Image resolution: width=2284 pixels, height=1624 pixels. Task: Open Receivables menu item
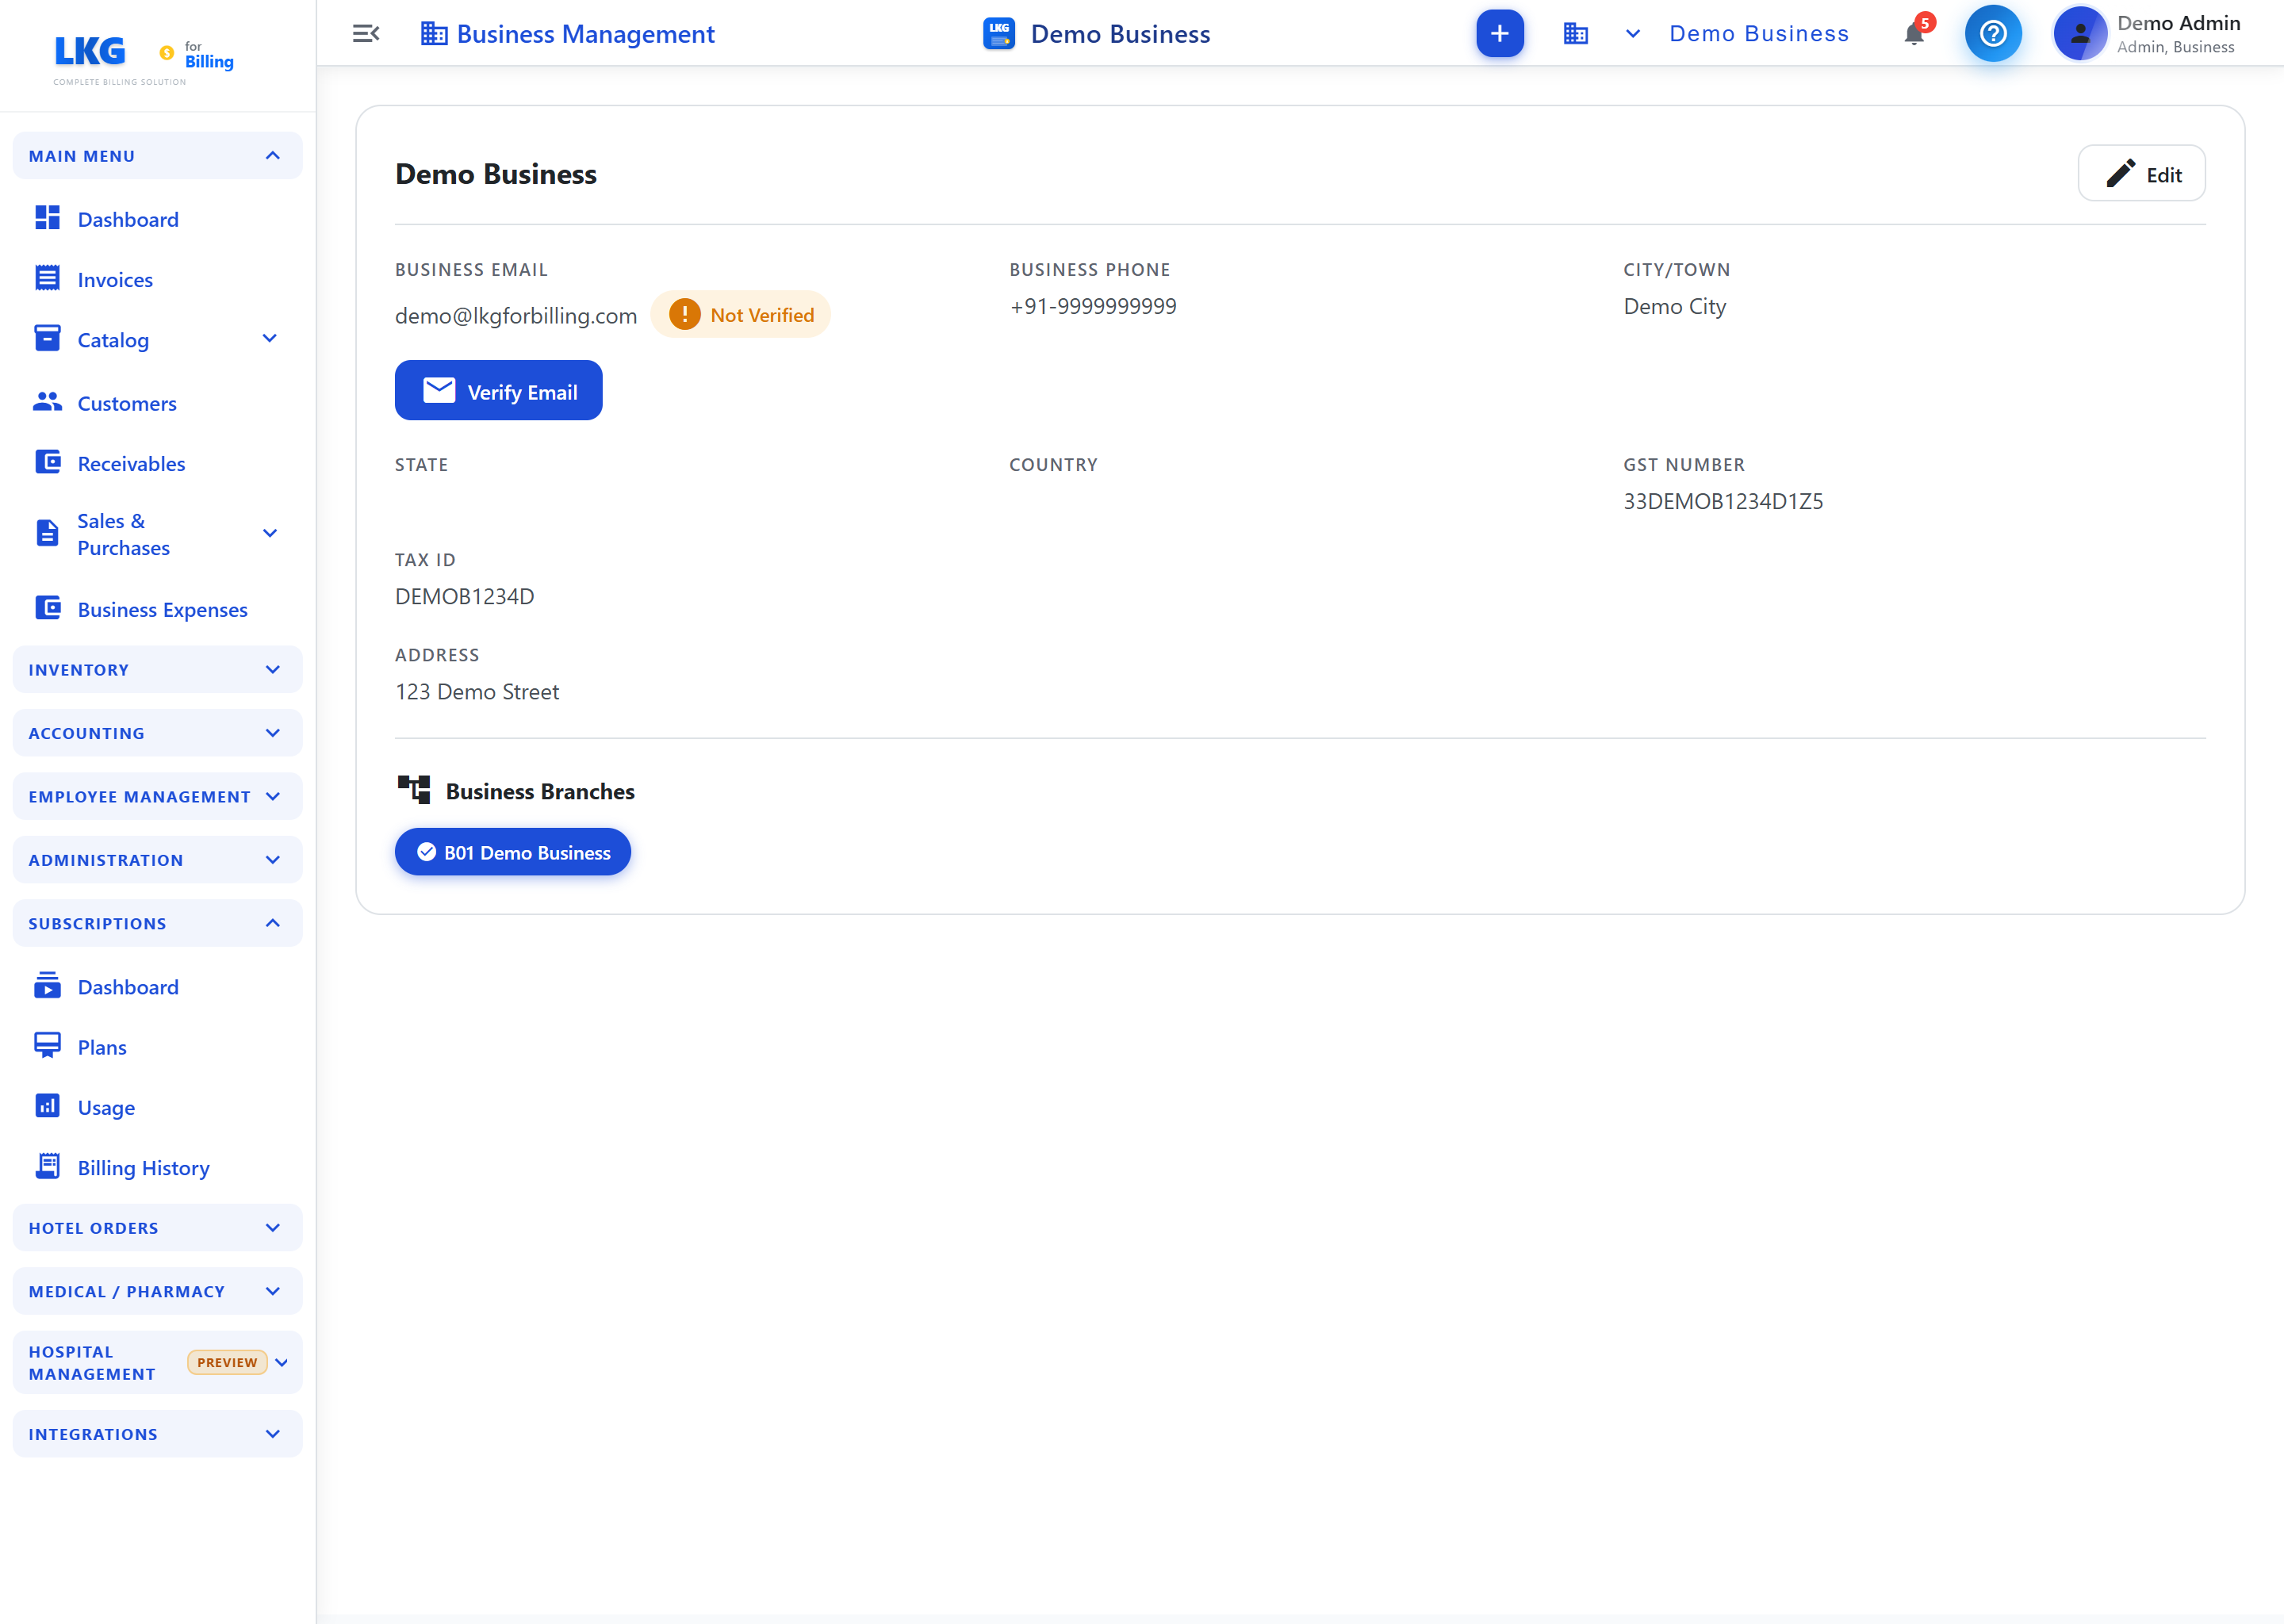tap(131, 463)
